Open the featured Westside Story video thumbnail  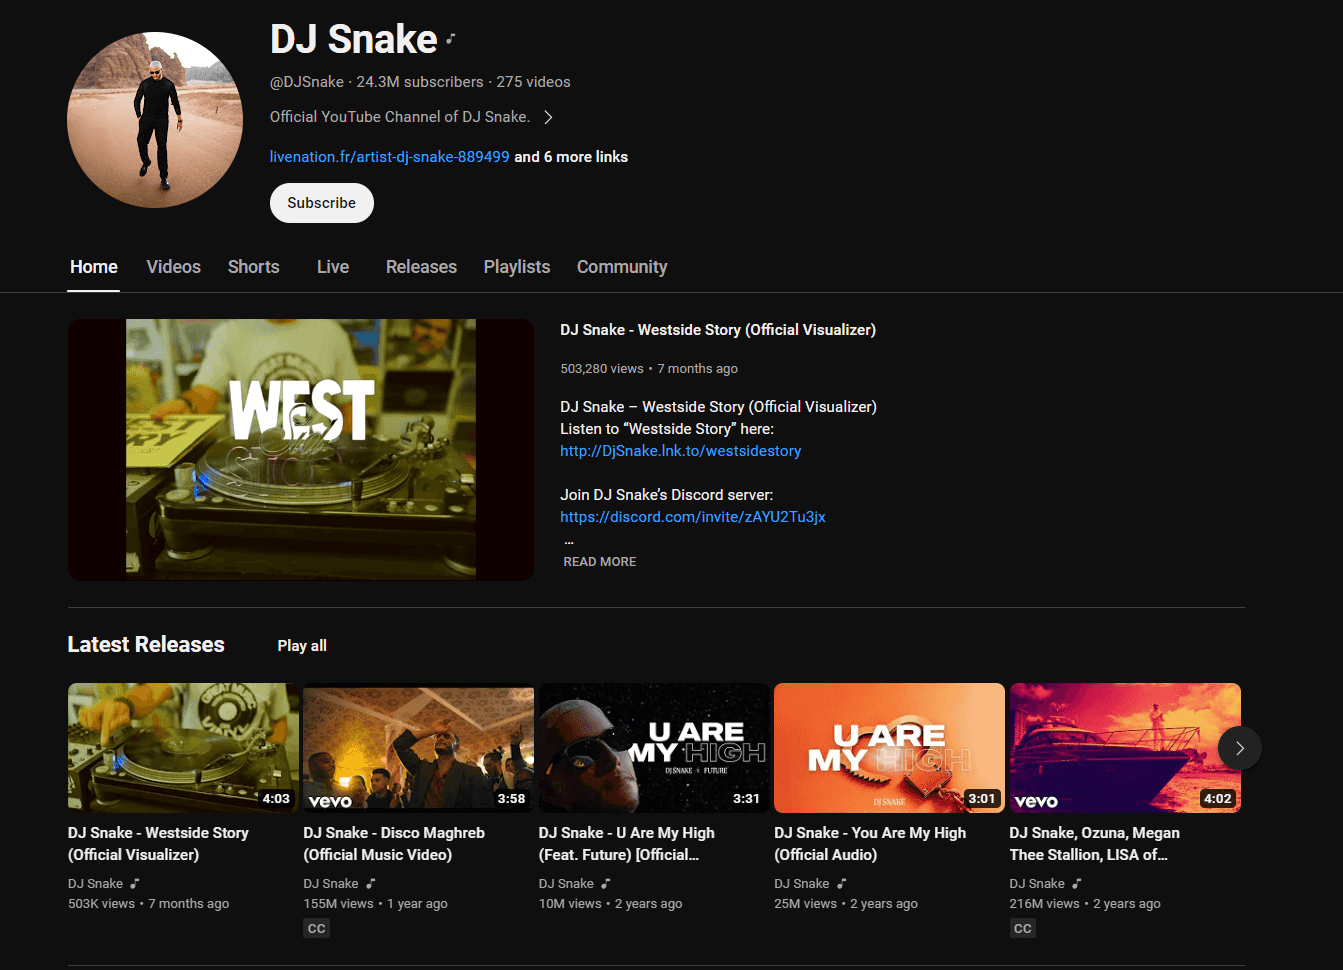(300, 449)
